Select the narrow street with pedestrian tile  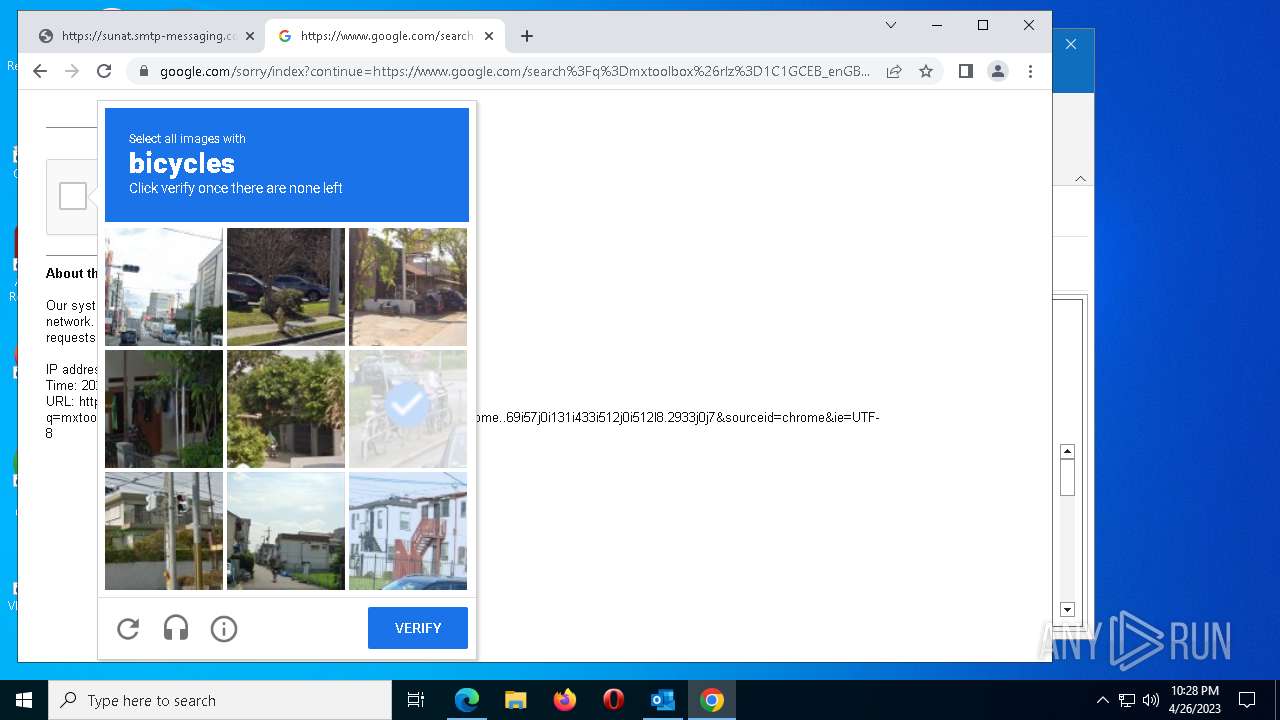tap(286, 531)
